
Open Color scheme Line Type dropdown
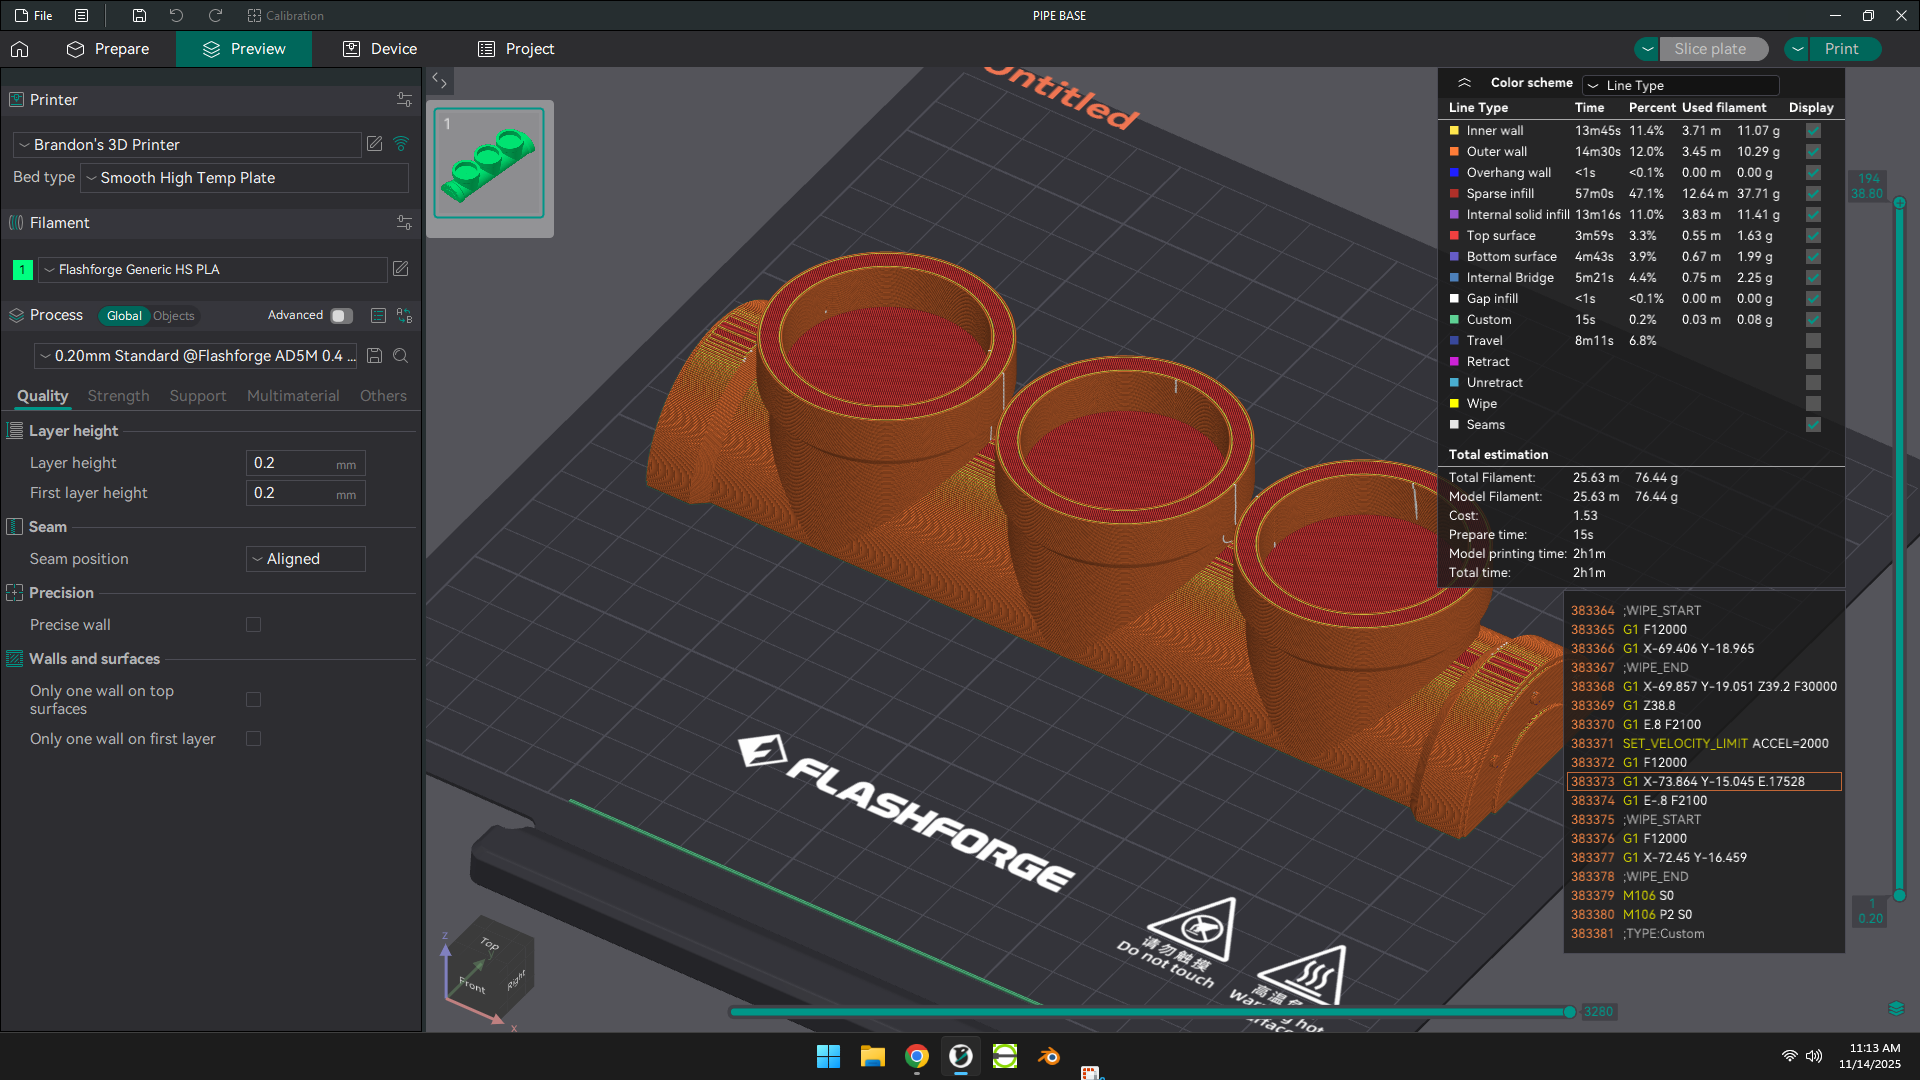tap(1680, 85)
